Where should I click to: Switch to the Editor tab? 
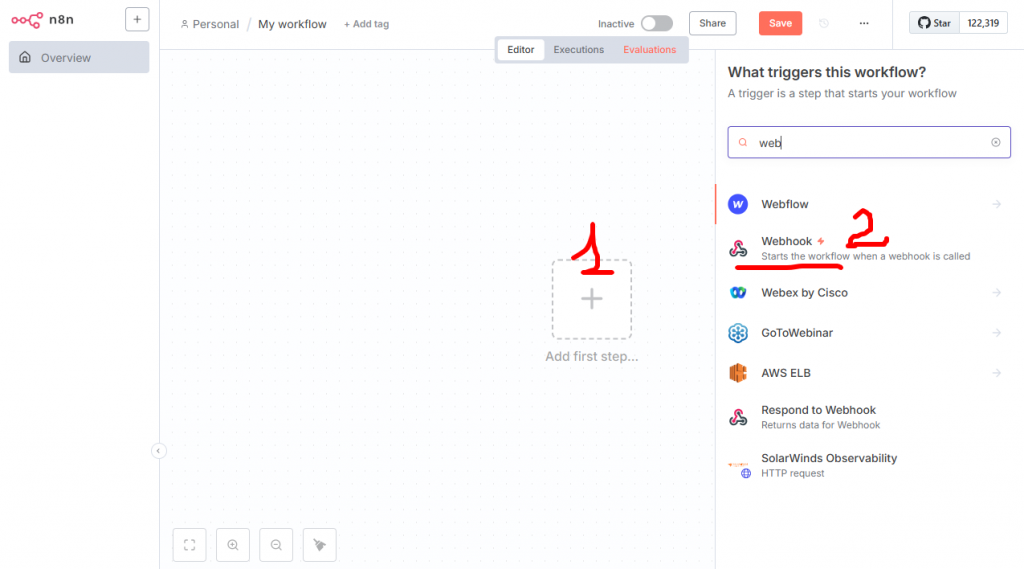click(520, 50)
